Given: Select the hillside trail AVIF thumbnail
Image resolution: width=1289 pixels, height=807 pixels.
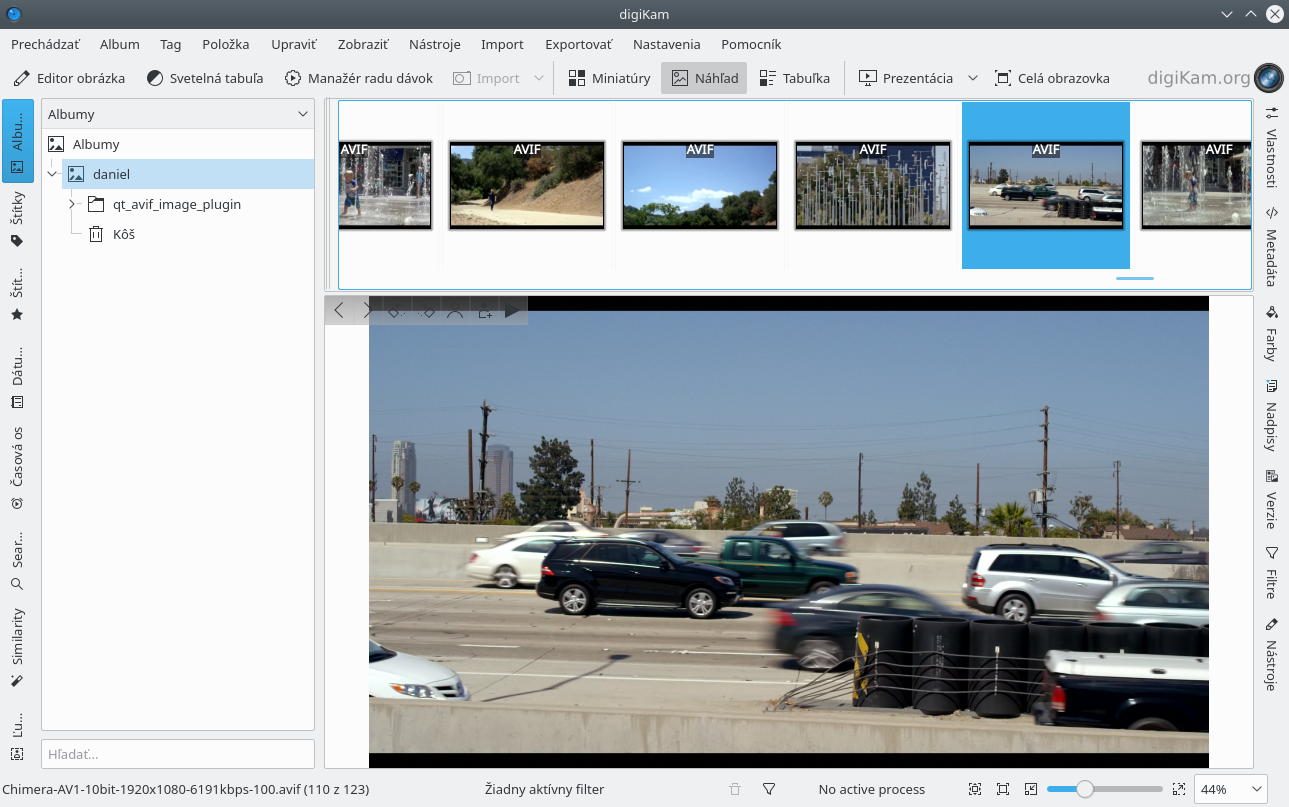Looking at the screenshot, I should point(527,185).
